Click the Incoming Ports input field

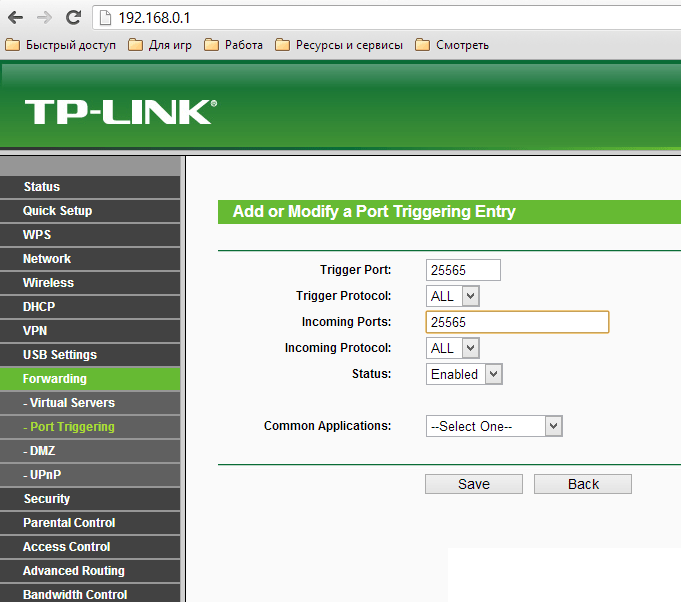click(x=517, y=322)
